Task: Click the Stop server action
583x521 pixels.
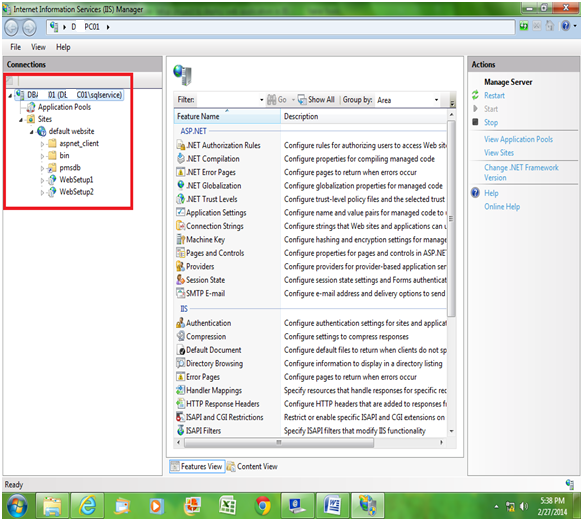Action: (x=491, y=122)
